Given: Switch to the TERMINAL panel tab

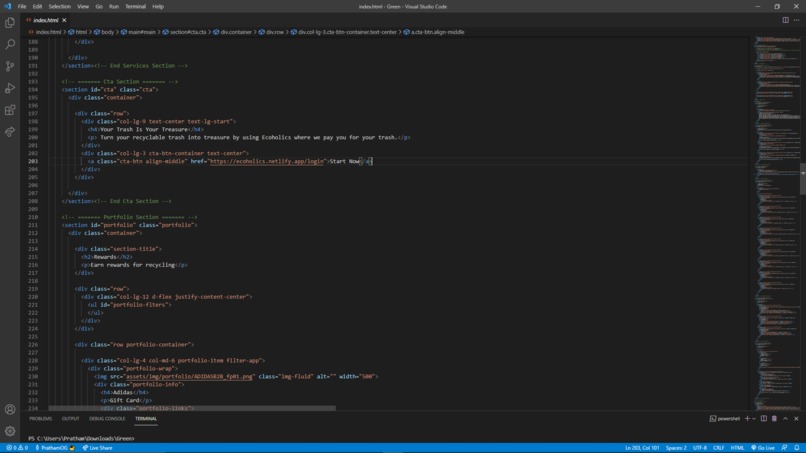Looking at the screenshot, I should (x=146, y=419).
